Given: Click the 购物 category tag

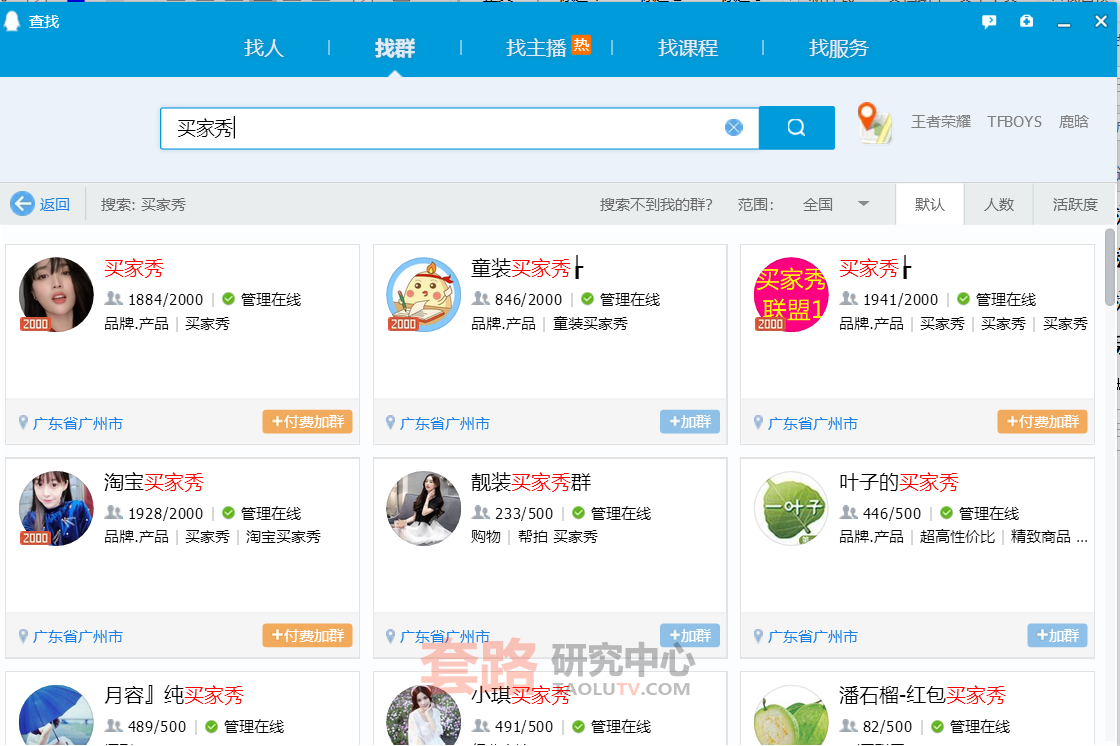Looking at the screenshot, I should (x=486, y=537).
